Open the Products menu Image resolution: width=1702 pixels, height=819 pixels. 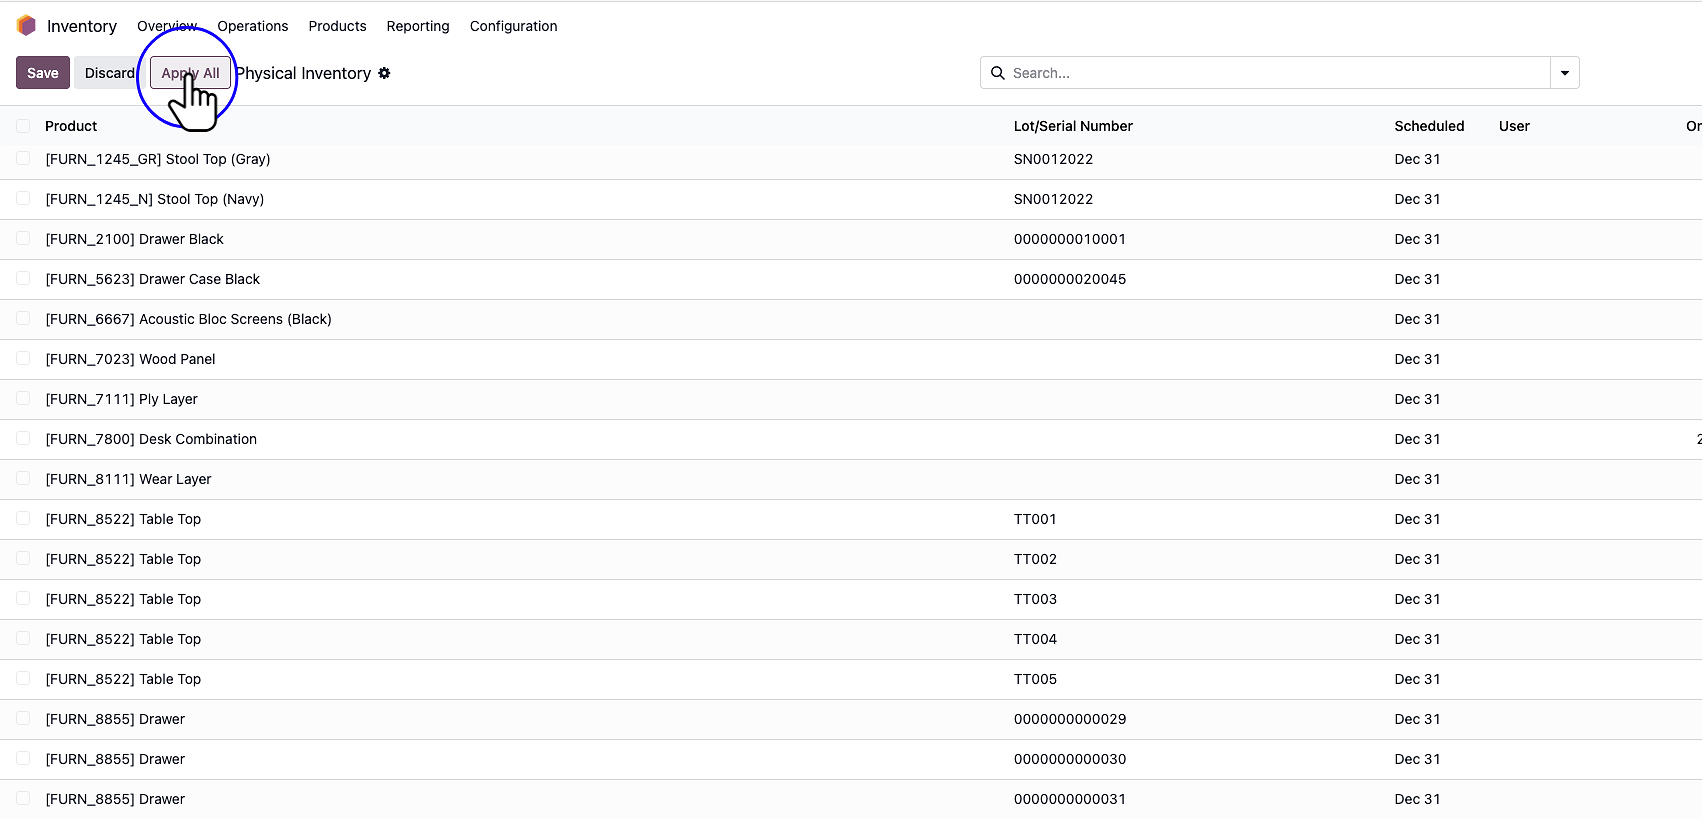337,26
